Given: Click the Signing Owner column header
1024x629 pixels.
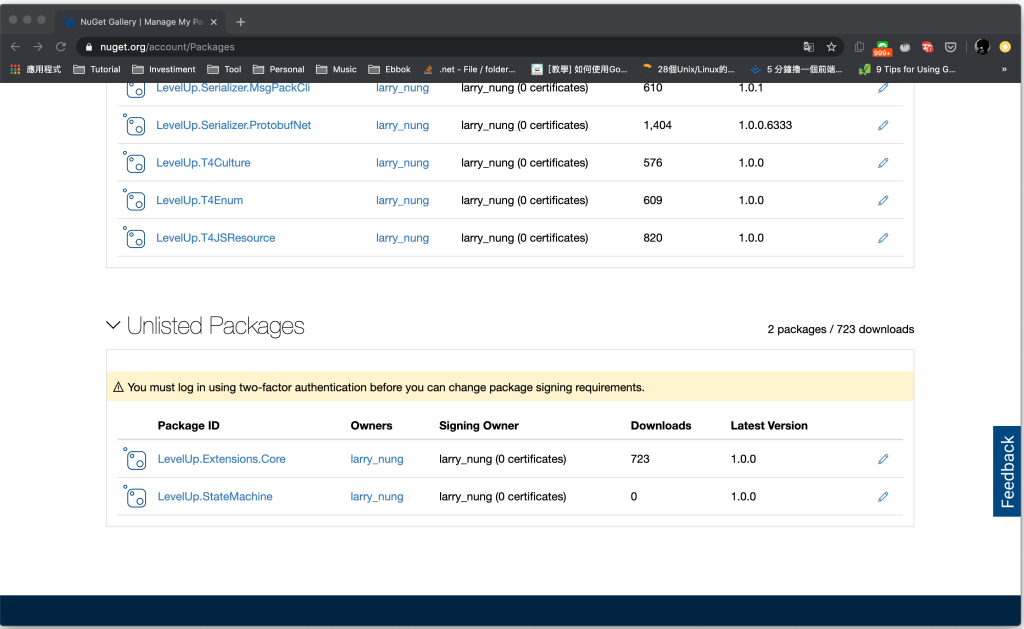Looking at the screenshot, I should [x=479, y=426].
